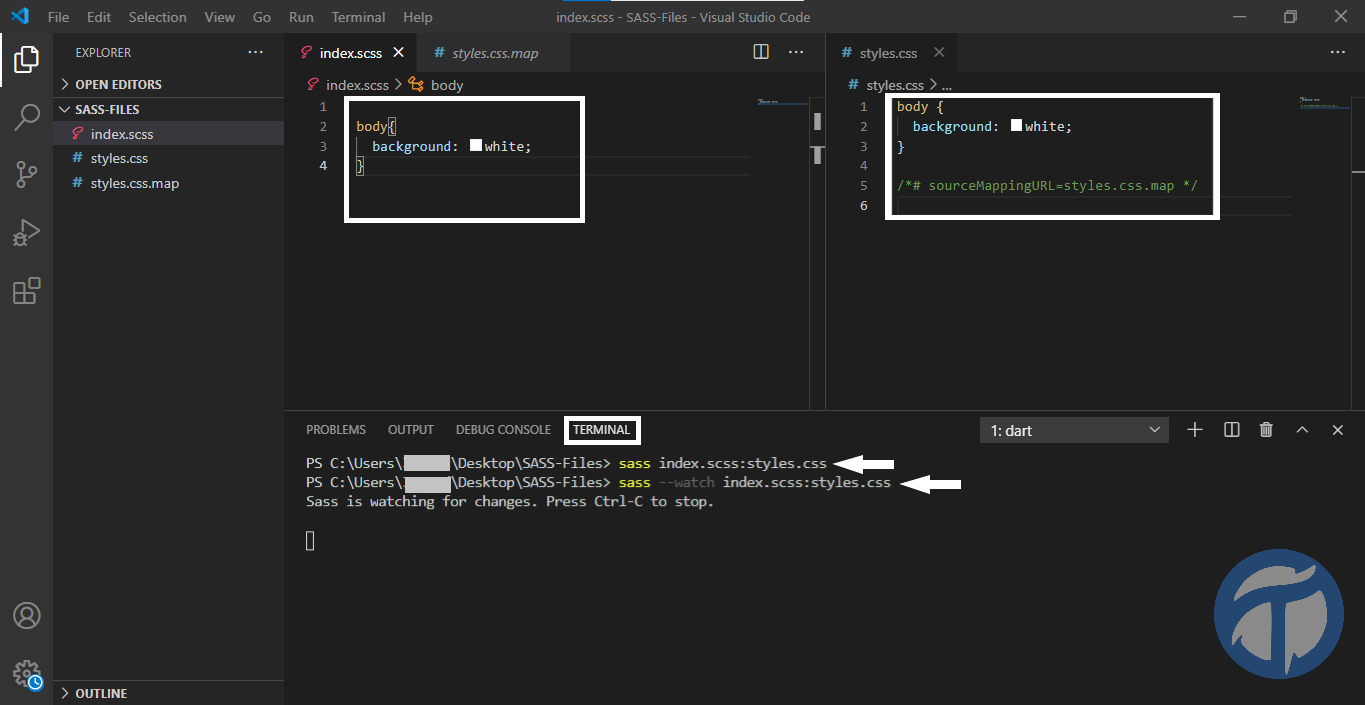Screen dimensions: 1365x705
Task: Kill terminal with trash icon
Action: point(1266,429)
